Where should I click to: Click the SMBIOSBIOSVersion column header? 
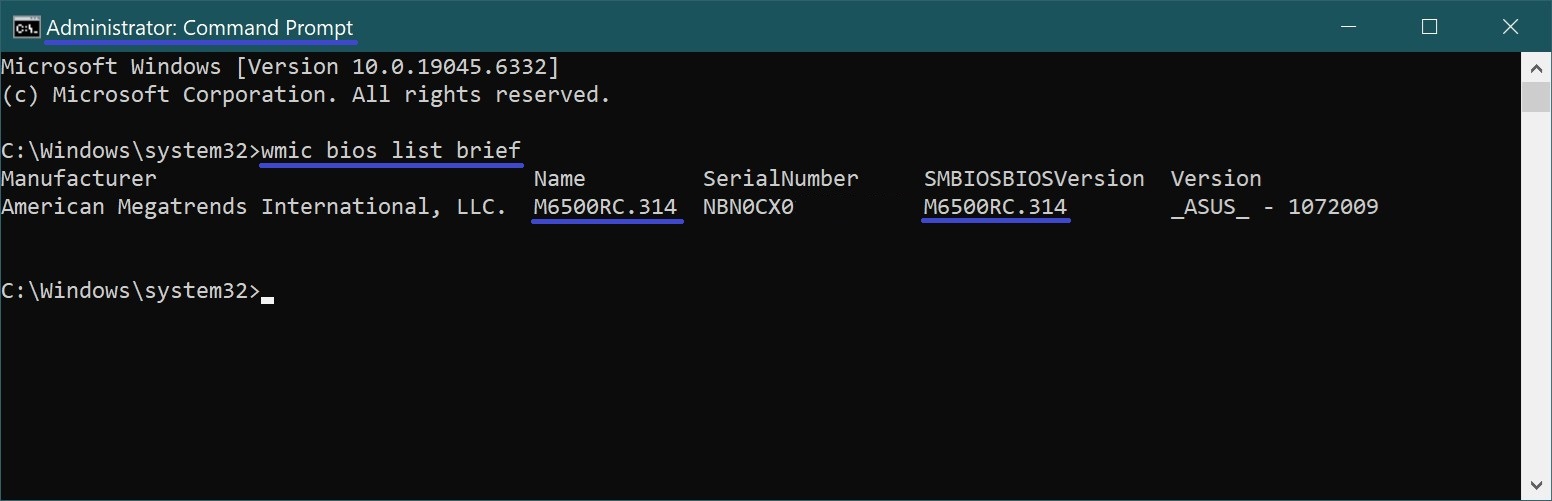[1034, 179]
